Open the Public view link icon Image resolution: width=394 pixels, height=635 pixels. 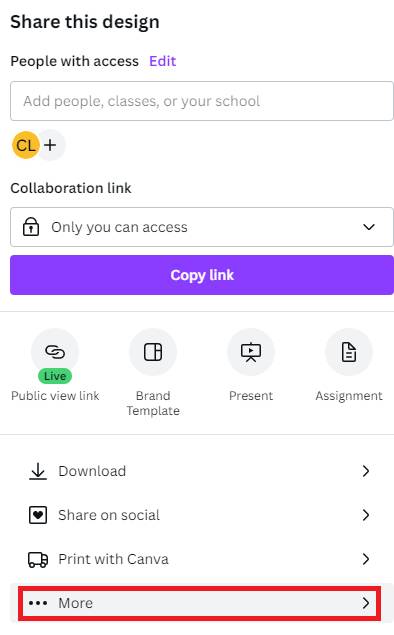(55, 352)
